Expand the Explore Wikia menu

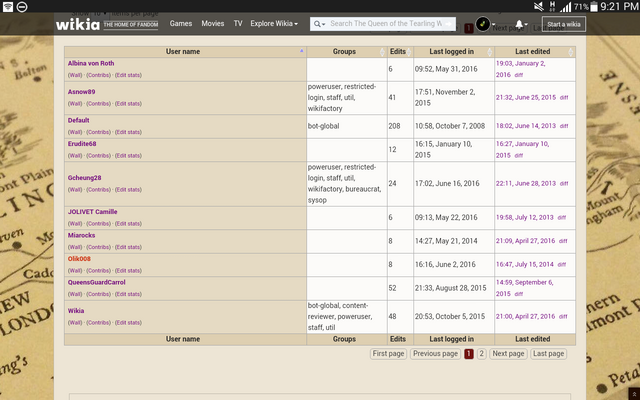pos(274,24)
